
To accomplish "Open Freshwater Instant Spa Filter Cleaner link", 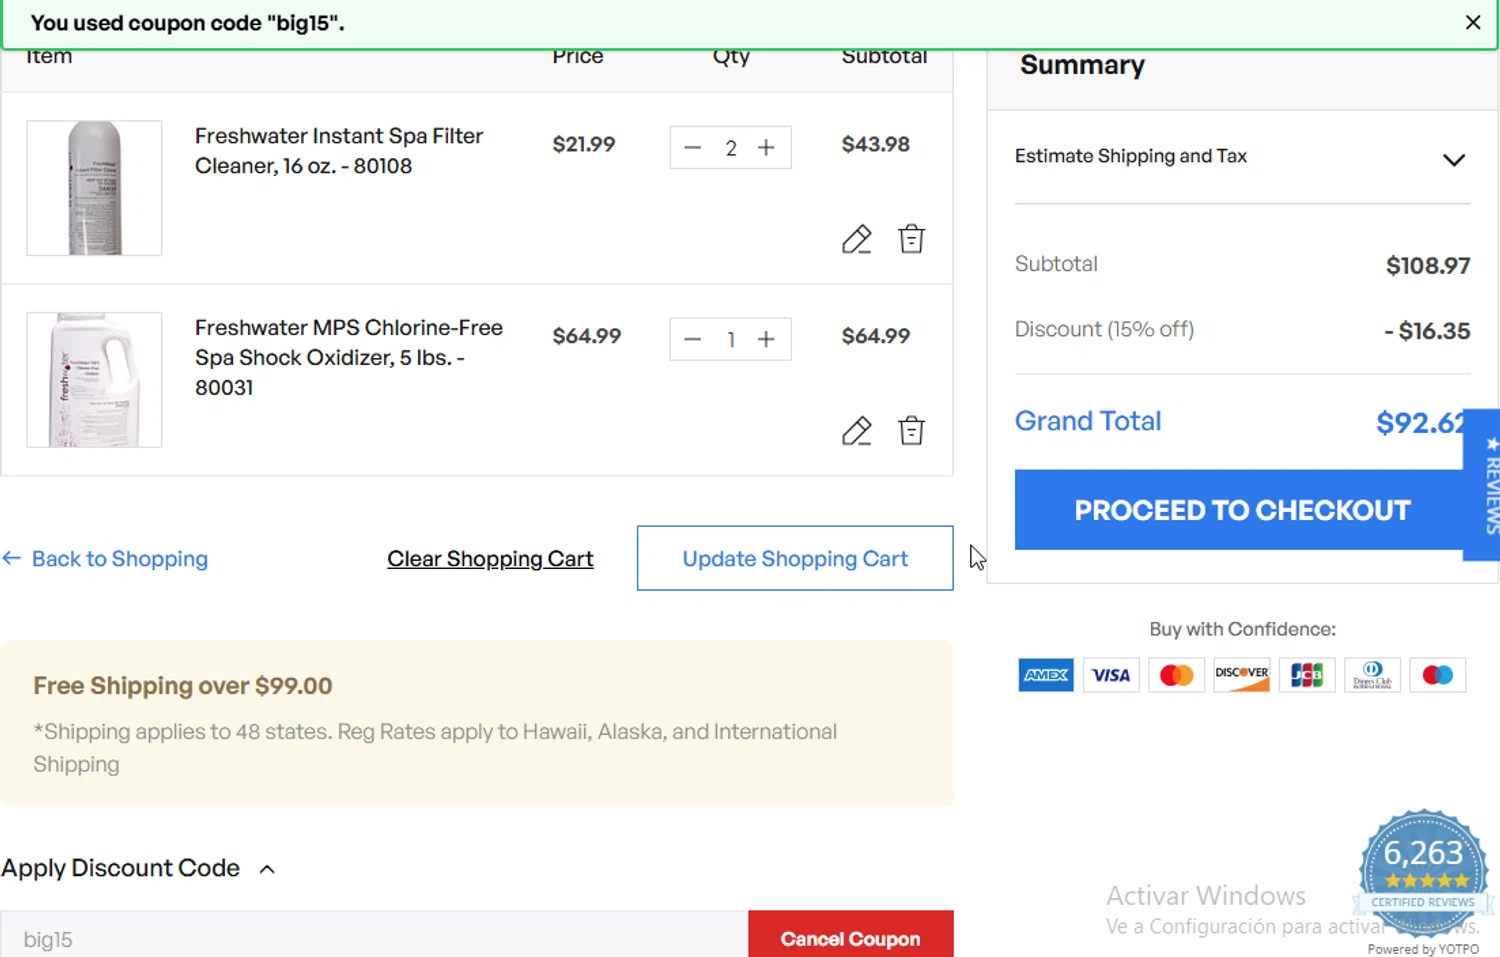I will pos(339,151).
